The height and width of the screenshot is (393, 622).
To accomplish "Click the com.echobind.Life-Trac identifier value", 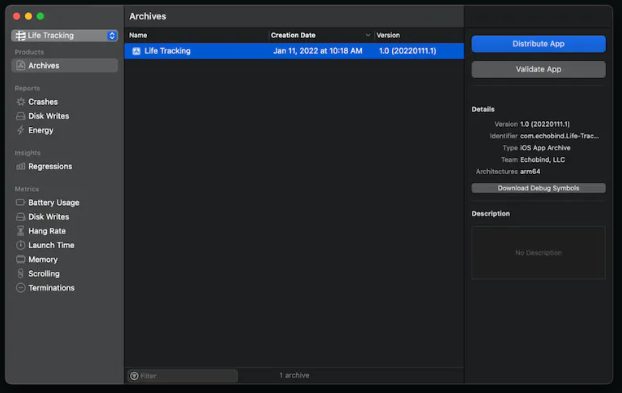I will (559, 136).
